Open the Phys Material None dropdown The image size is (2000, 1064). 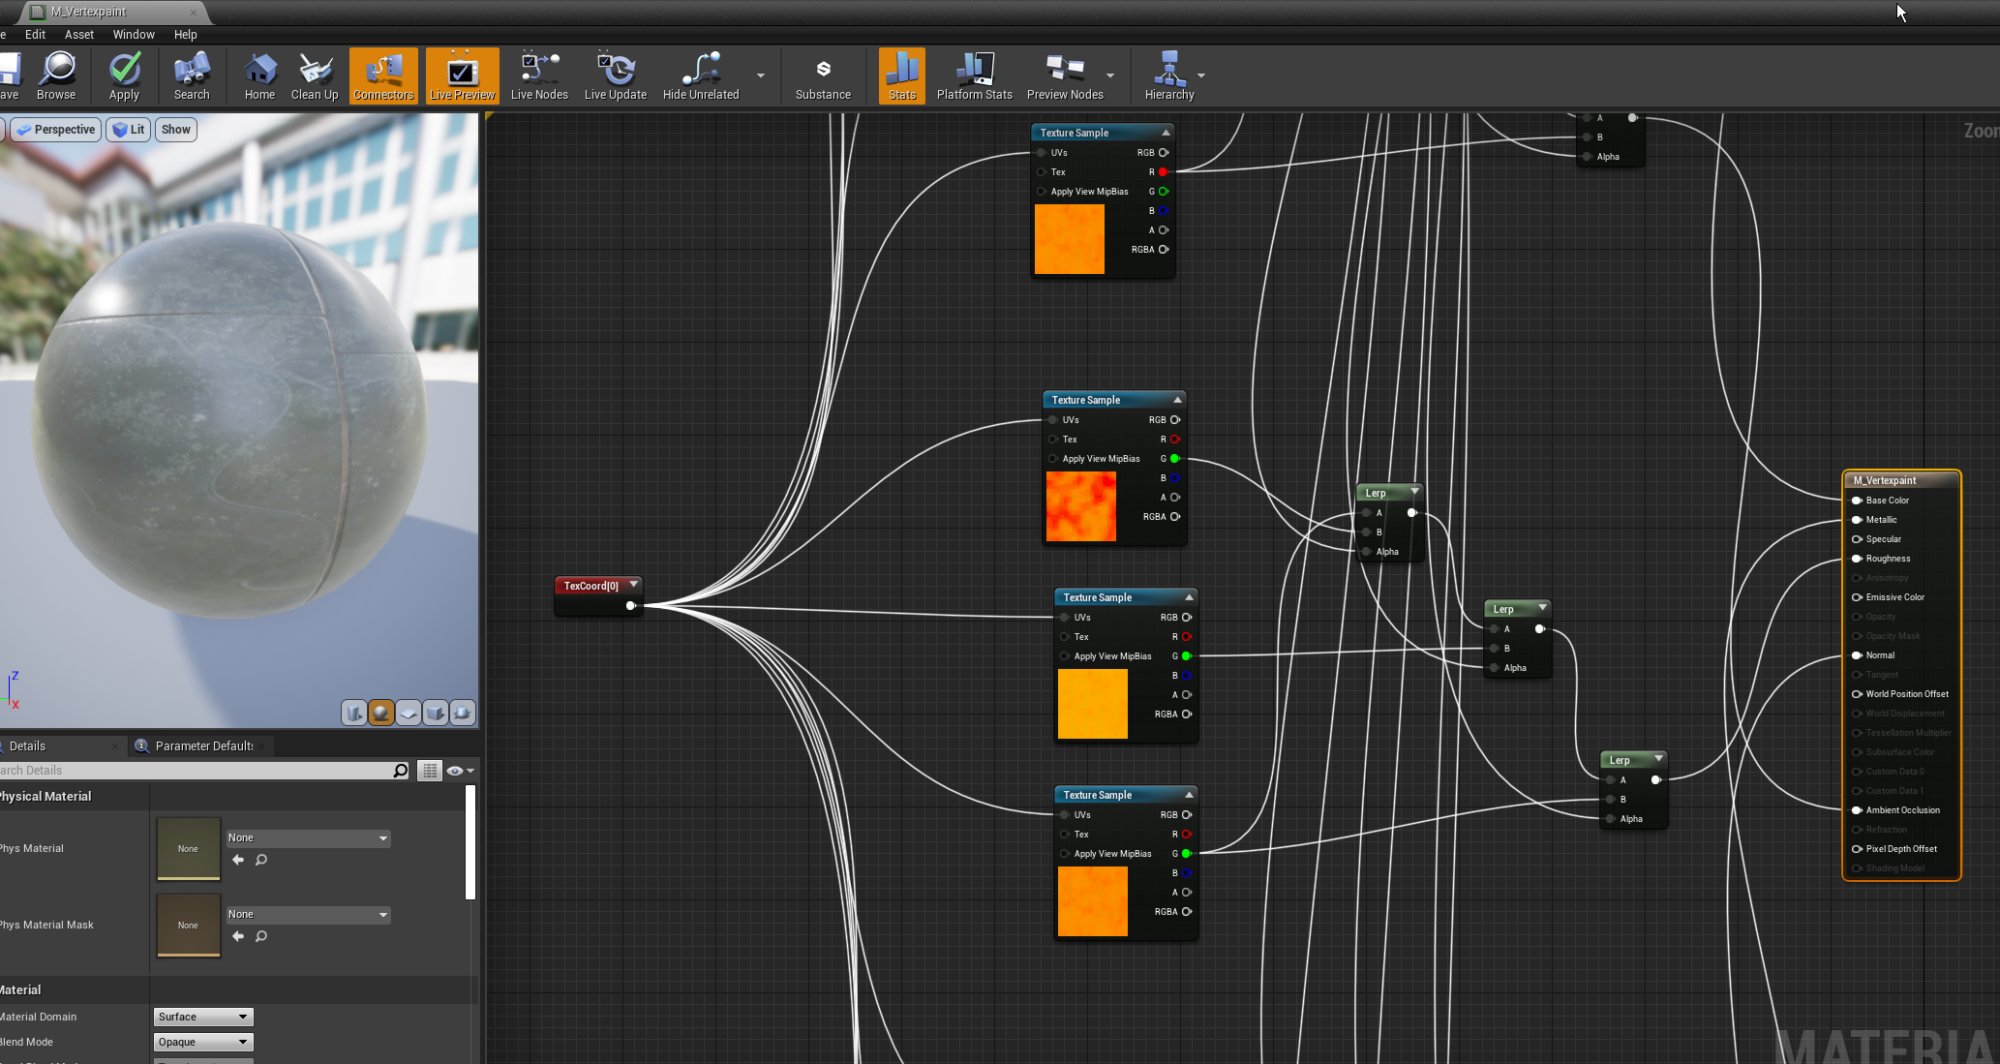[x=307, y=838]
